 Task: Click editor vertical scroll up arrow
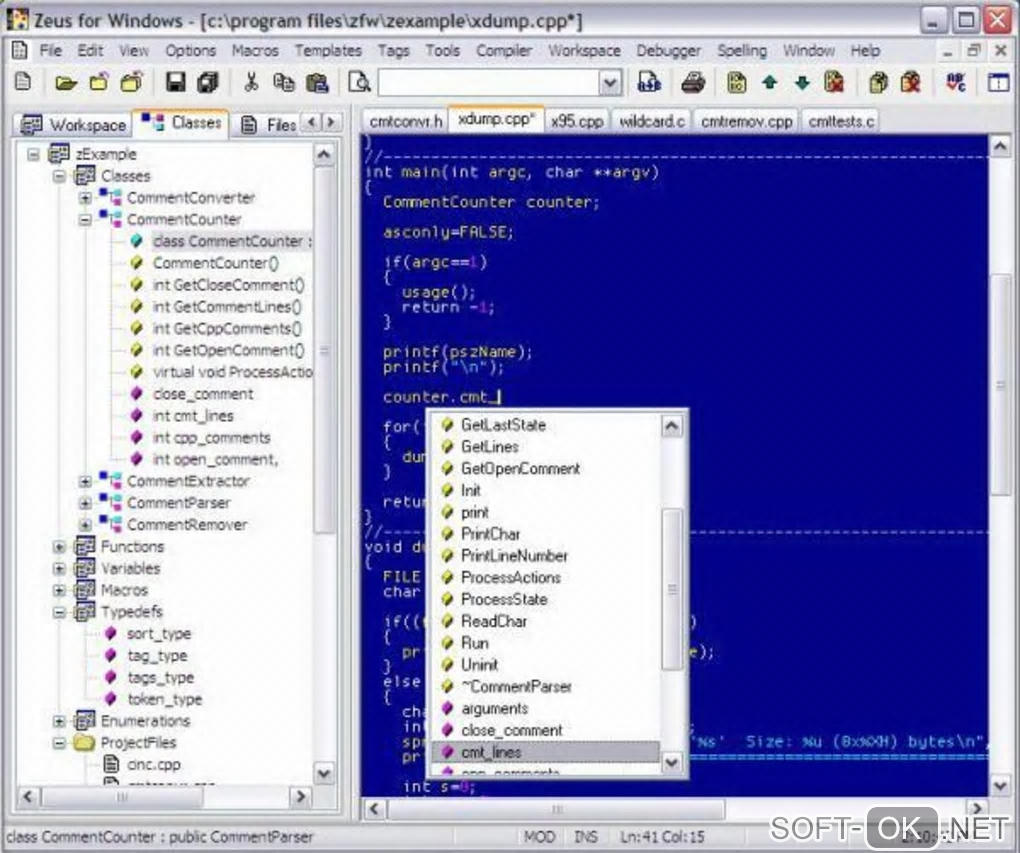(x=1000, y=147)
